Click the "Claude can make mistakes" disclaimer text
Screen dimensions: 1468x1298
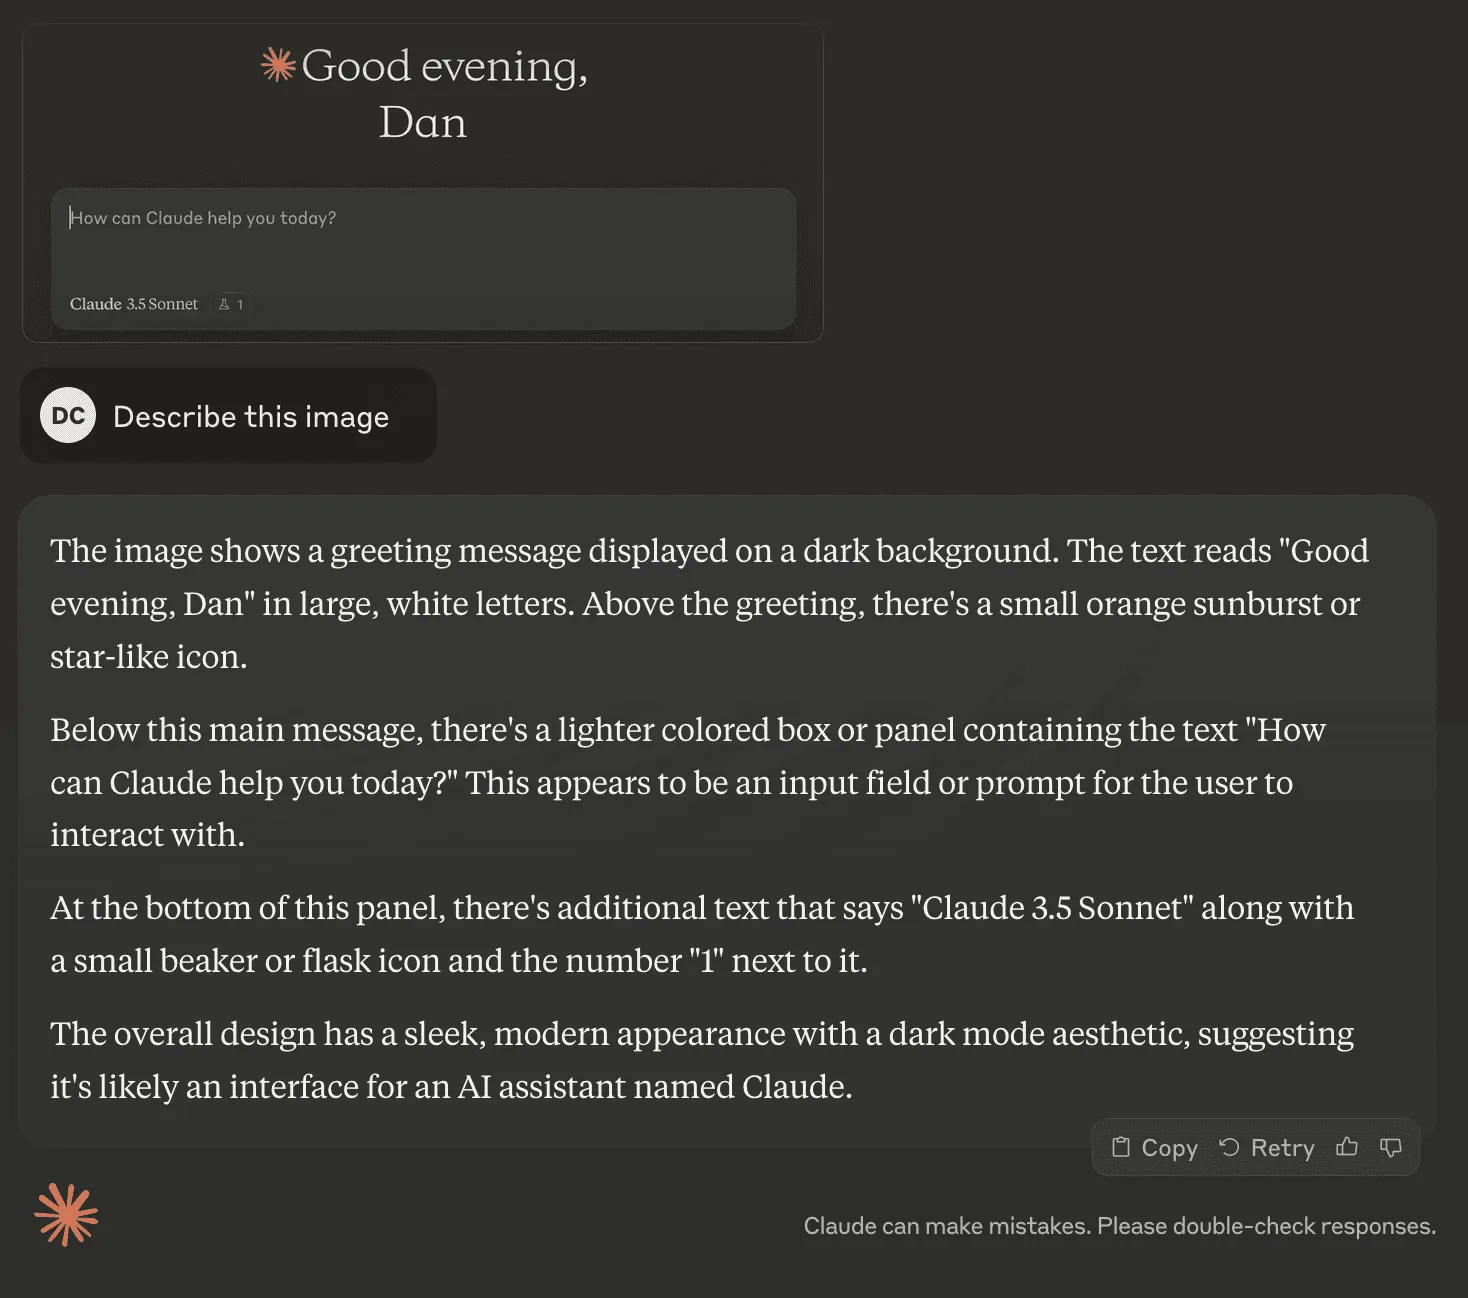pos(1119,1226)
